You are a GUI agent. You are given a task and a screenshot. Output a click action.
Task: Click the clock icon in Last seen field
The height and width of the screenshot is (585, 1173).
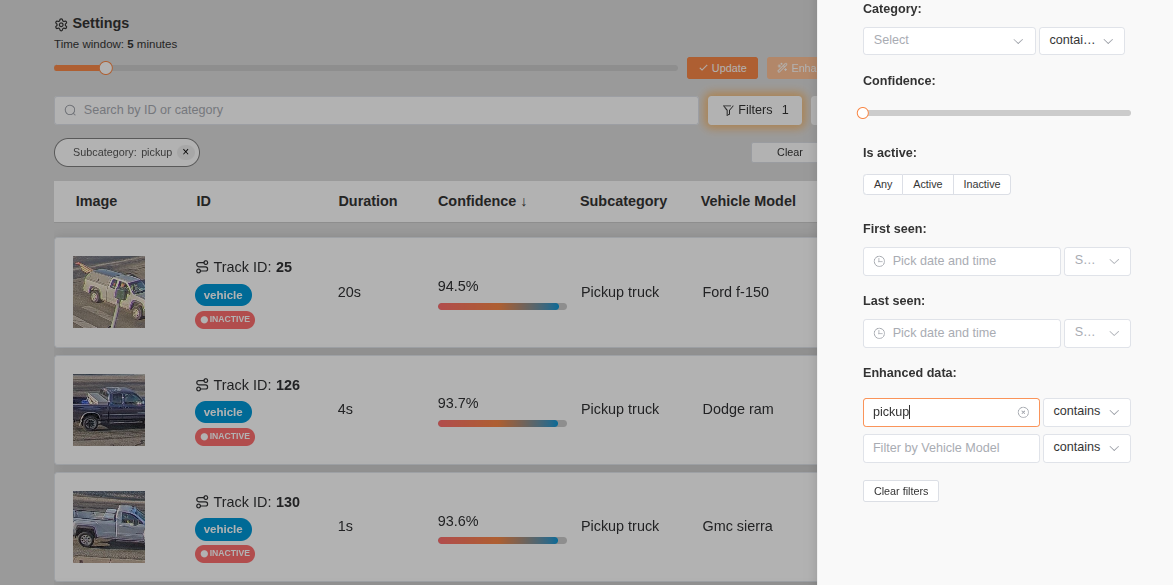pyautogui.click(x=879, y=333)
